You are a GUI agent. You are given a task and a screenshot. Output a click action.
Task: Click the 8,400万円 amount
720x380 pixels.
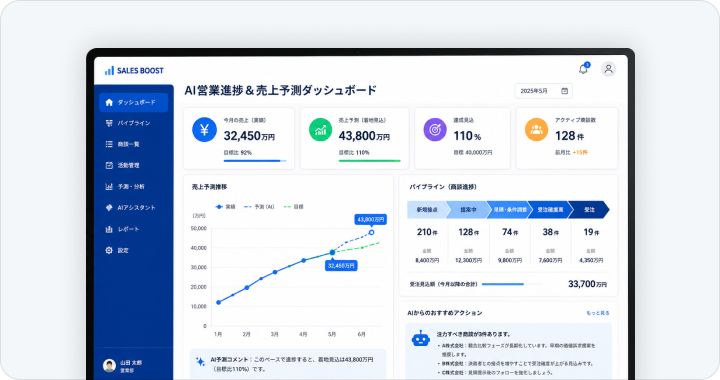[x=427, y=260]
